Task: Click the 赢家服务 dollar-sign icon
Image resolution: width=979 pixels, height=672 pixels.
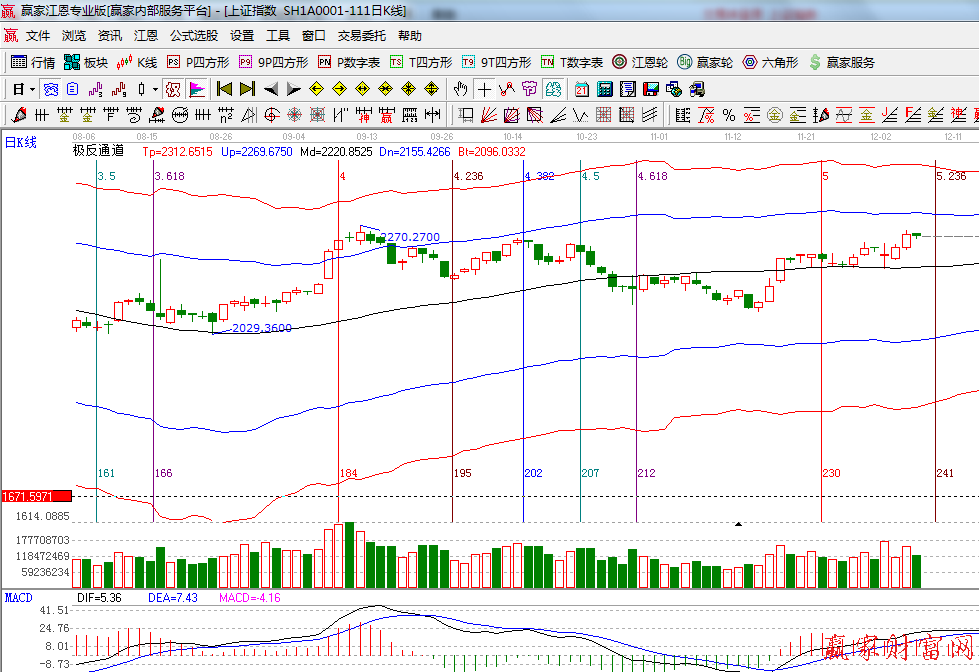Action: 815,62
